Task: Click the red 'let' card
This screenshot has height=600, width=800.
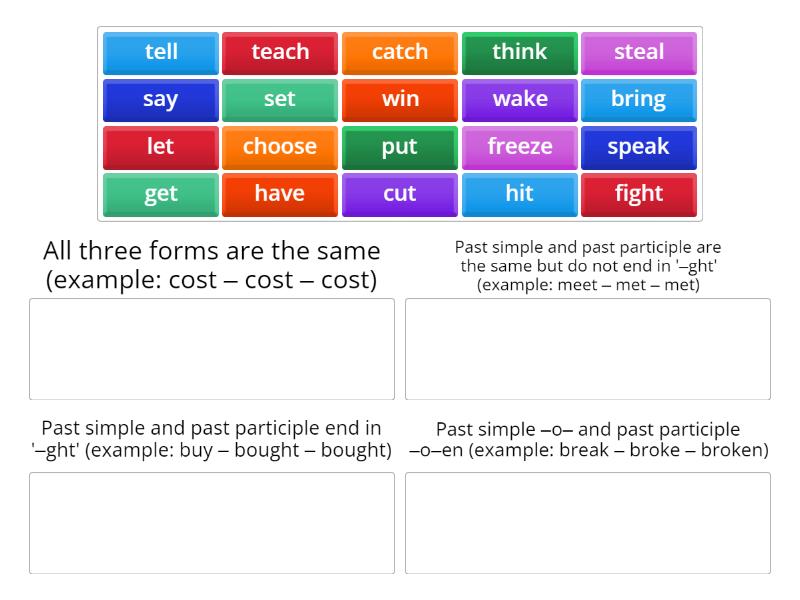Action: pos(160,147)
